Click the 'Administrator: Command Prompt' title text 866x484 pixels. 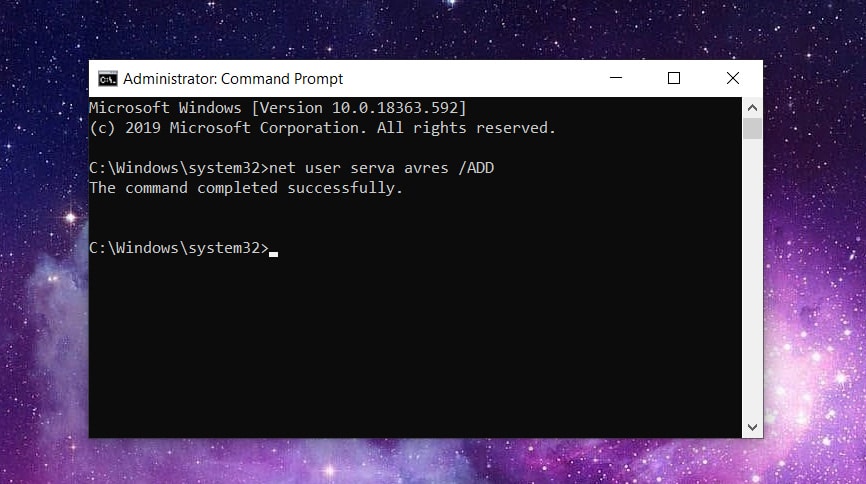click(x=233, y=79)
